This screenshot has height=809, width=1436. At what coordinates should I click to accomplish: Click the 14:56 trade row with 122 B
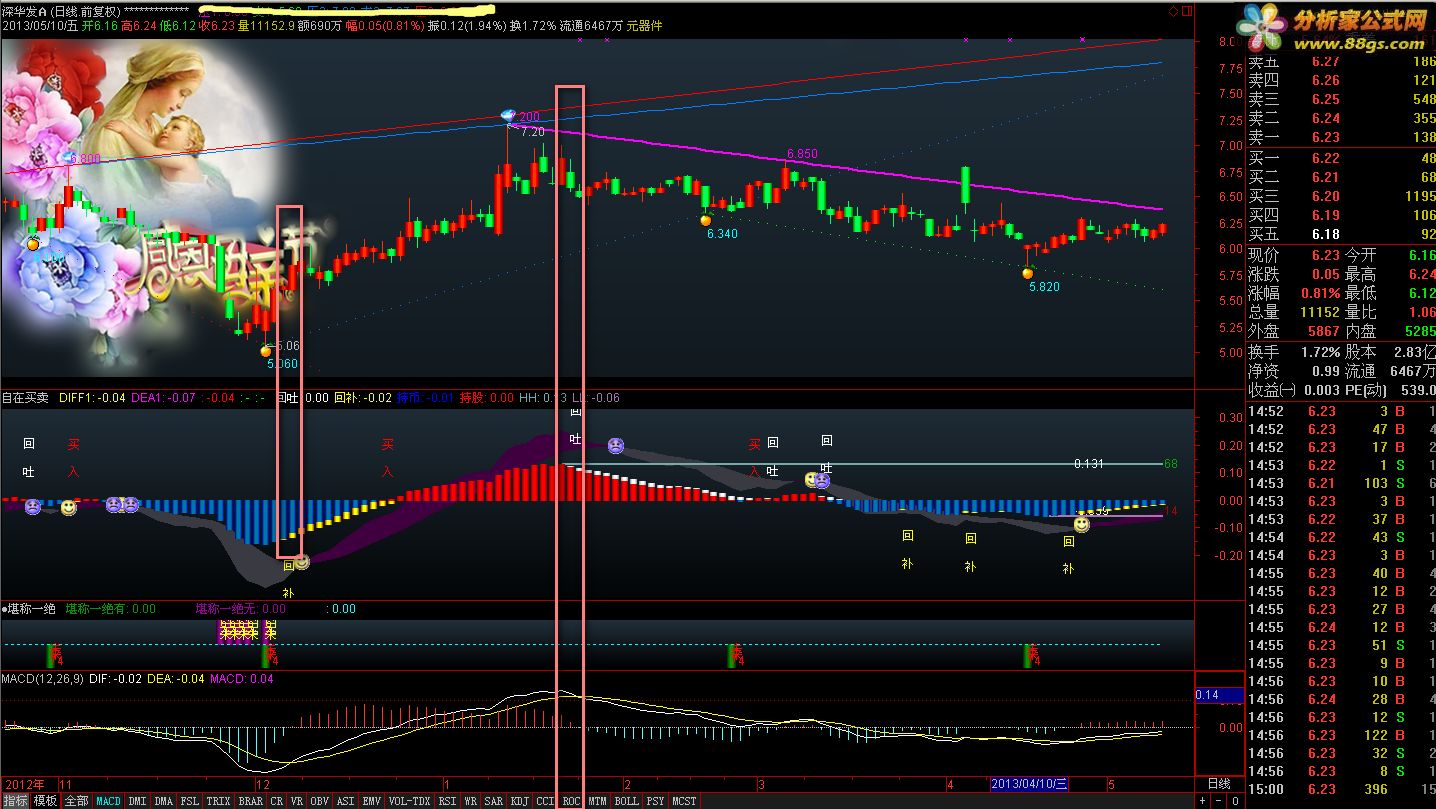[1341, 735]
